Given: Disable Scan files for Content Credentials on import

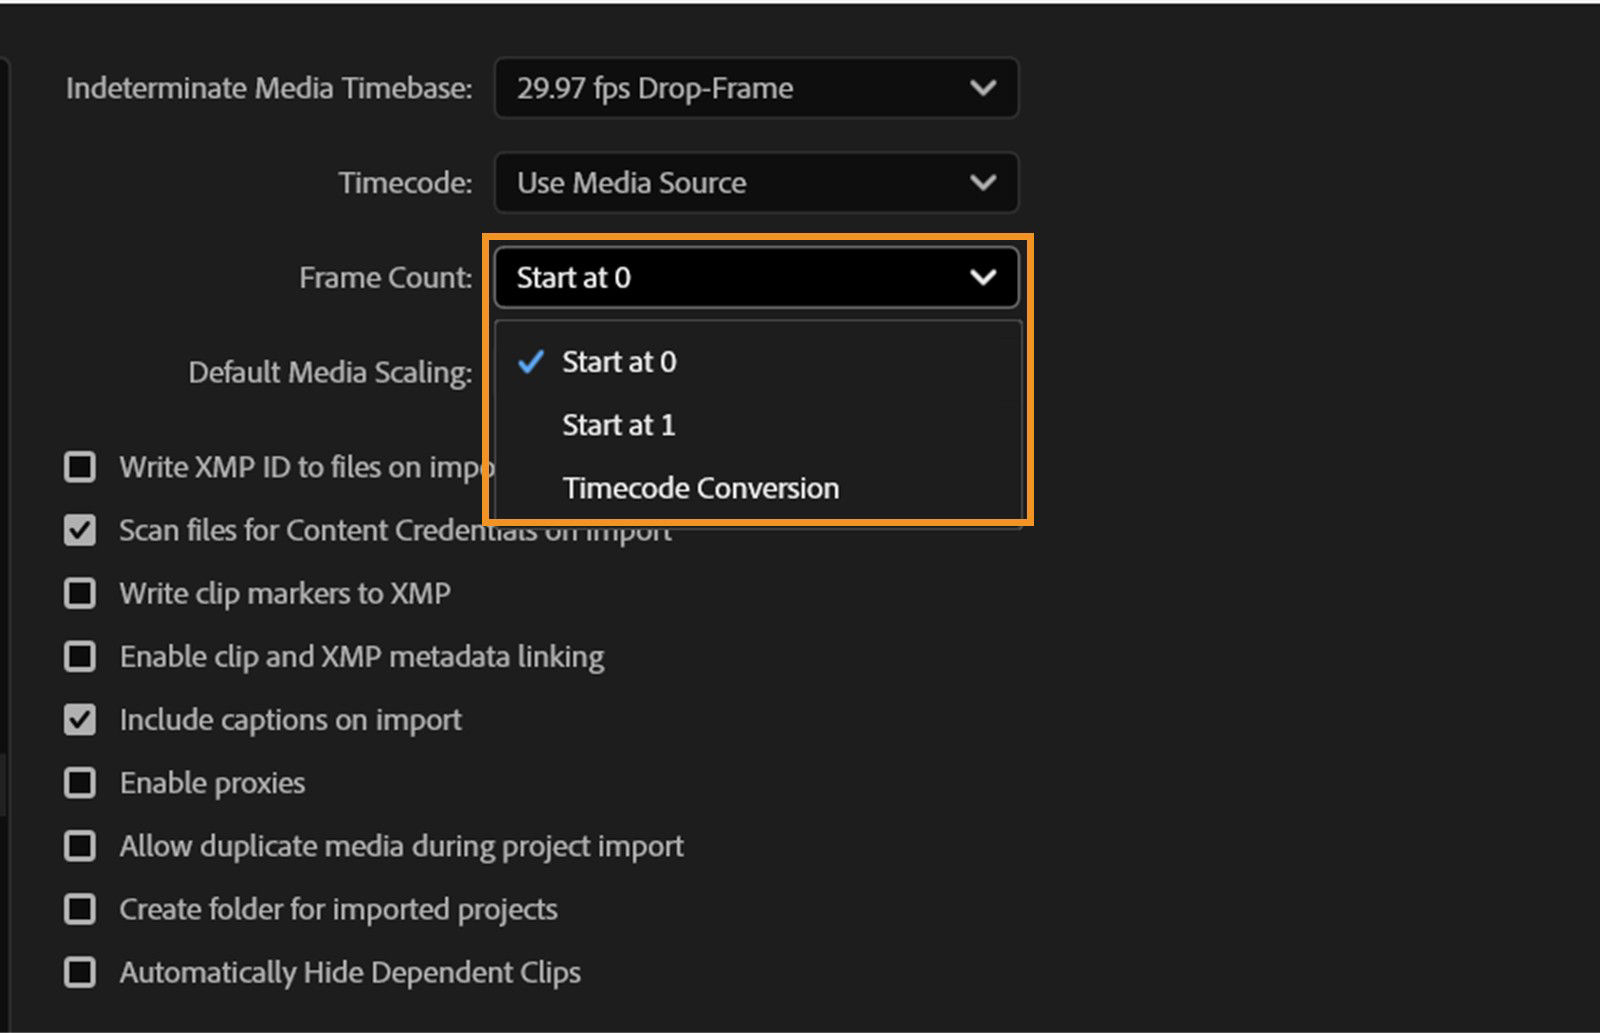Looking at the screenshot, I should tap(80, 530).
